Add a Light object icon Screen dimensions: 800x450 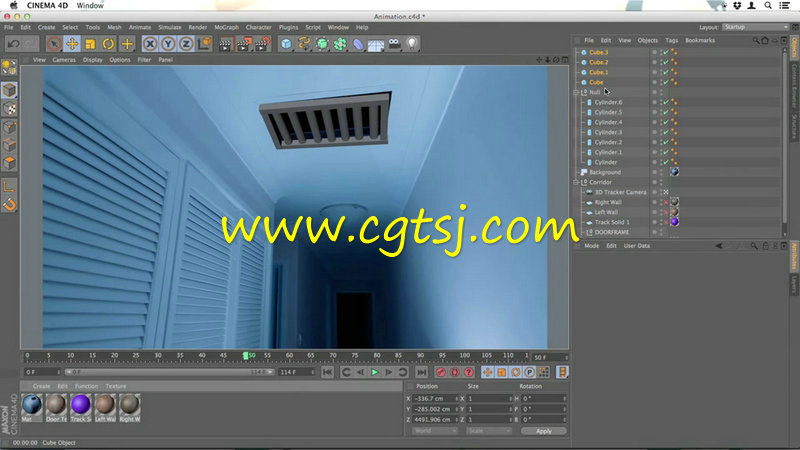tap(412, 44)
